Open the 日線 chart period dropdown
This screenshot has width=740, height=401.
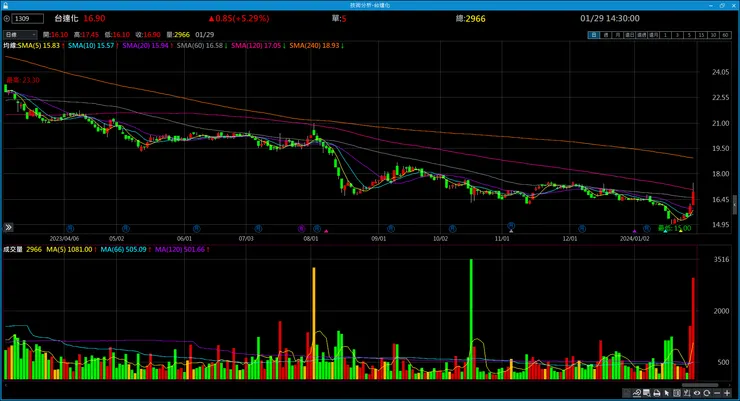20,34
